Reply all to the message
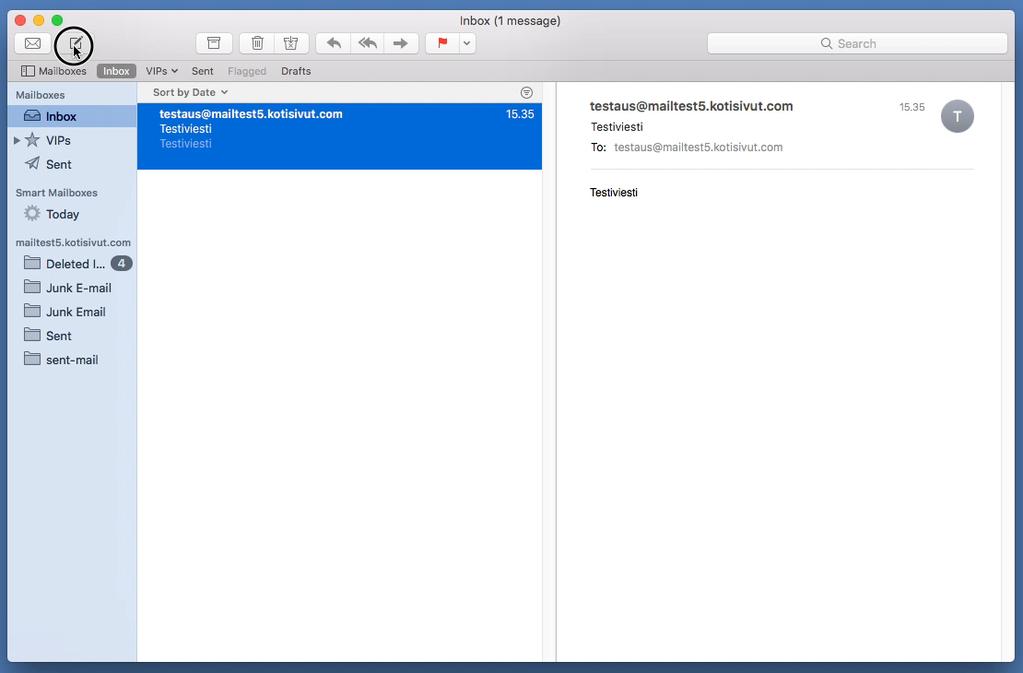 [x=367, y=44]
